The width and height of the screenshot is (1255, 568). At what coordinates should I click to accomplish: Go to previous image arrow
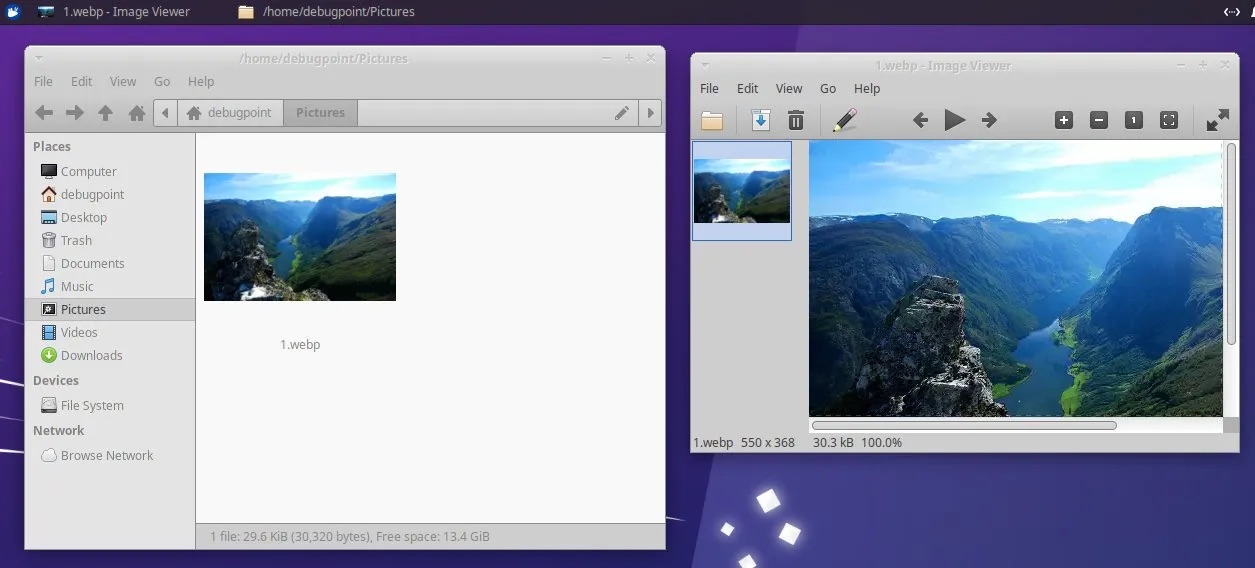(x=921, y=121)
